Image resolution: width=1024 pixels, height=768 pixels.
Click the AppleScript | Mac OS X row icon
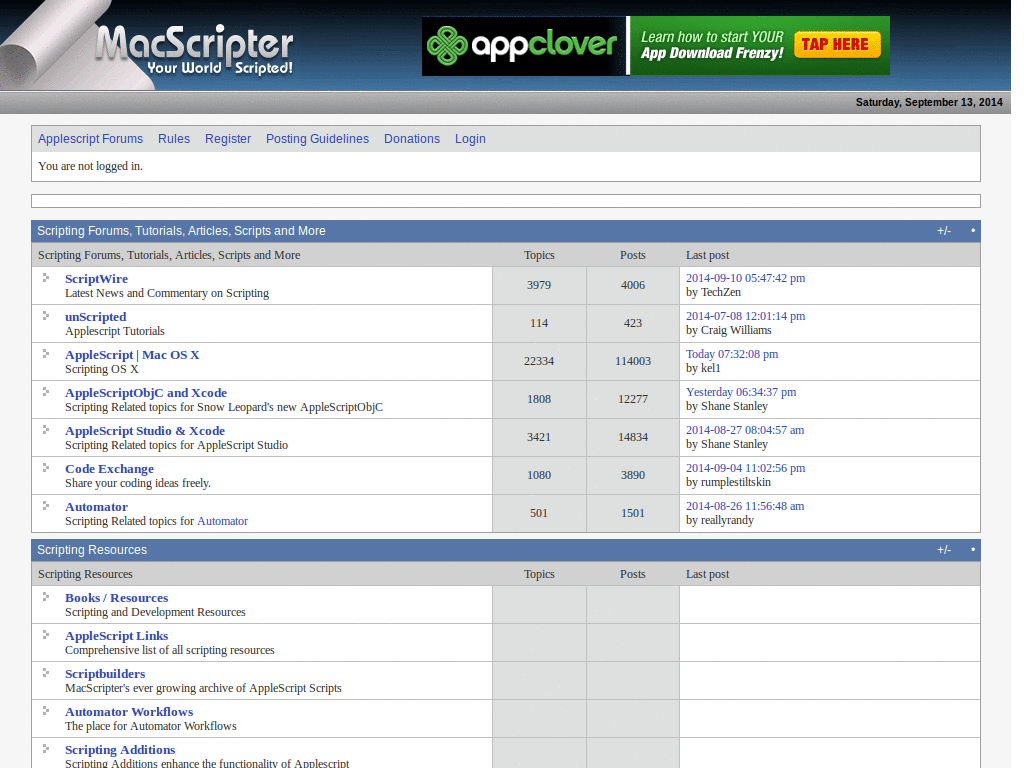[x=46, y=353]
